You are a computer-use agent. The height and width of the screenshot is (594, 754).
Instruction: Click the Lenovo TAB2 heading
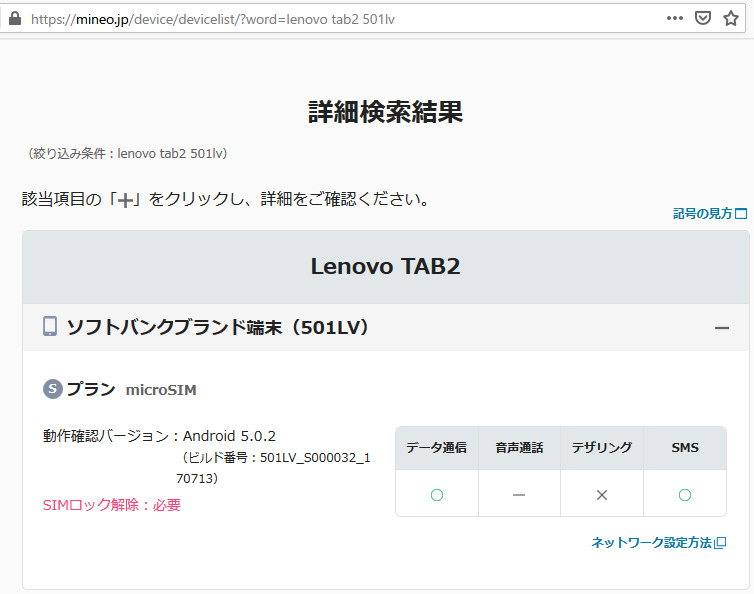tap(385, 266)
